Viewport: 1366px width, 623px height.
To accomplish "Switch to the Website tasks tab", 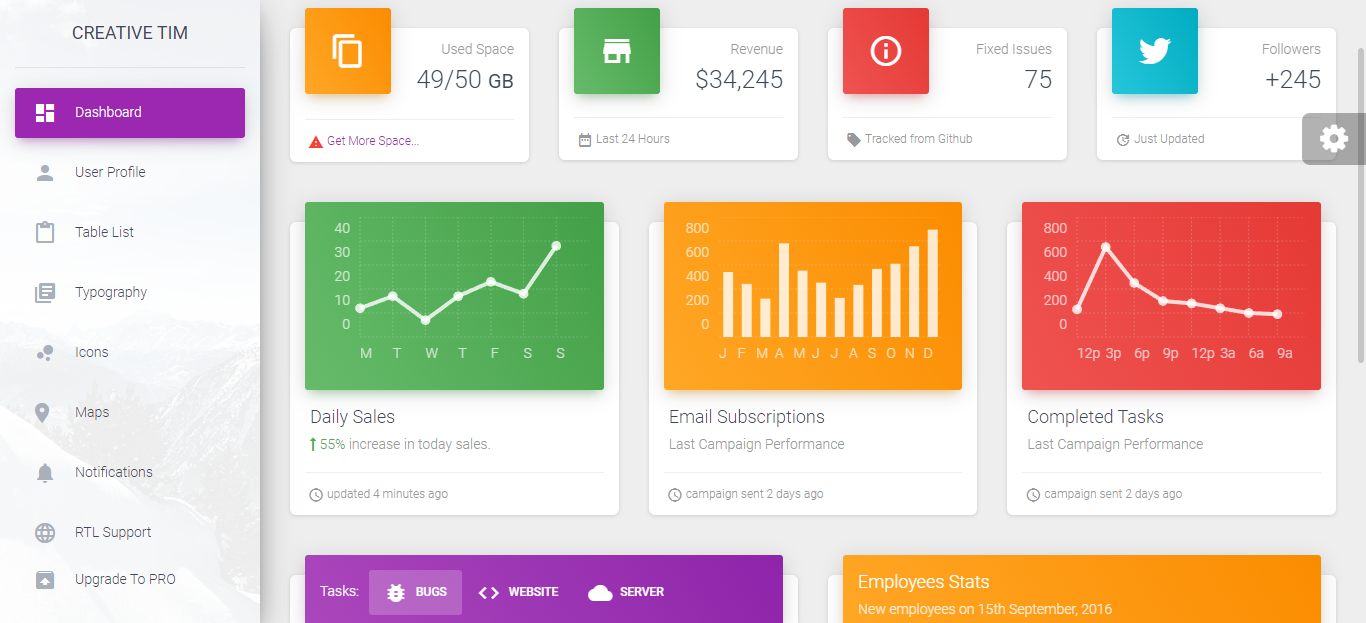I will click(519, 592).
